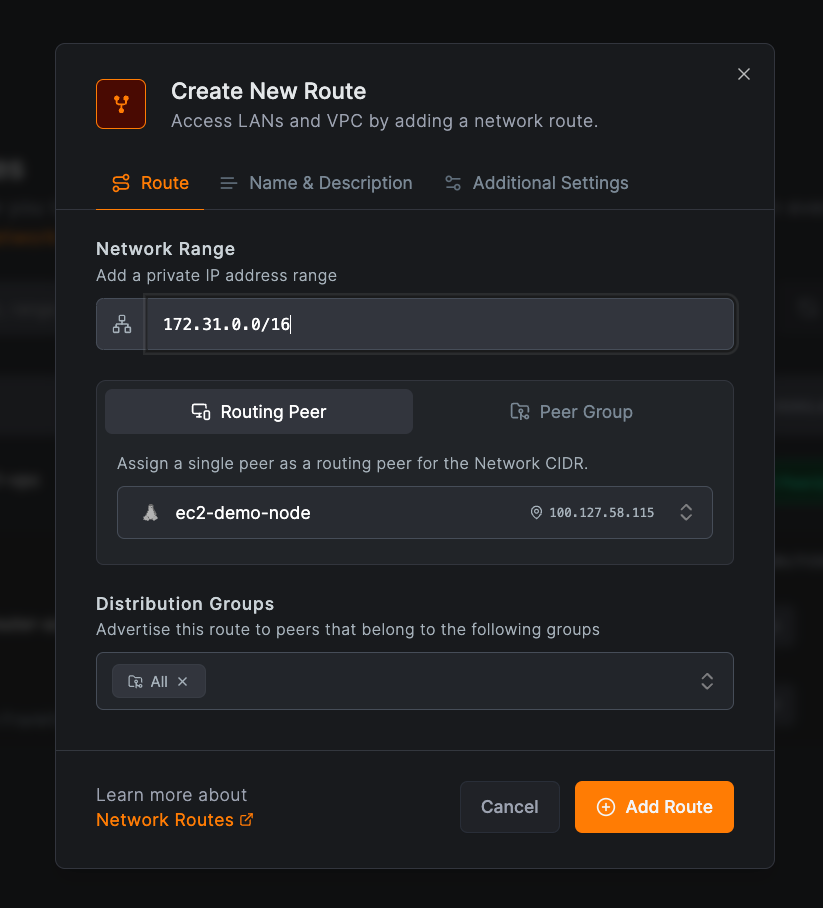Screen dimensions: 823x908
Task: Open the ec2-demo-node routing peer dropdown
Action: tap(400, 513)
